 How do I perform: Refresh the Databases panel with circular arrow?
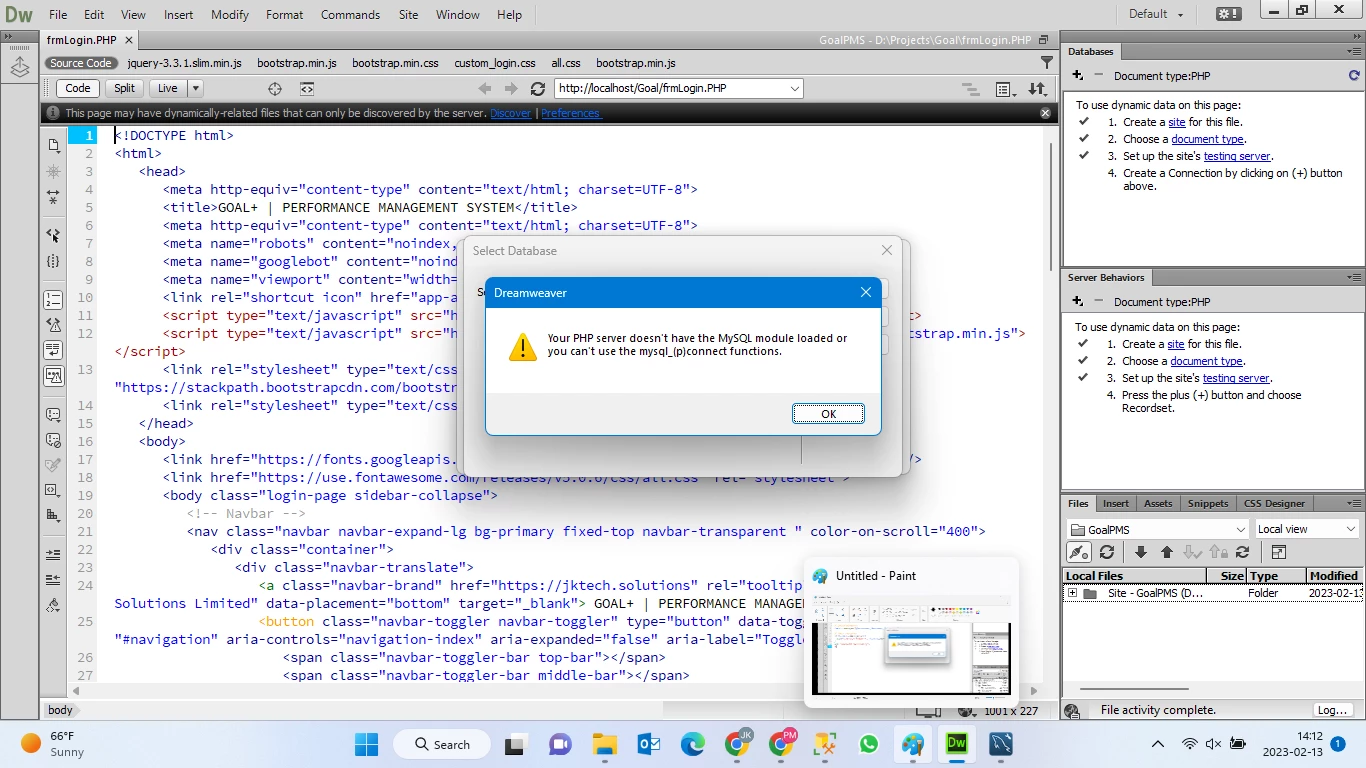1354,75
